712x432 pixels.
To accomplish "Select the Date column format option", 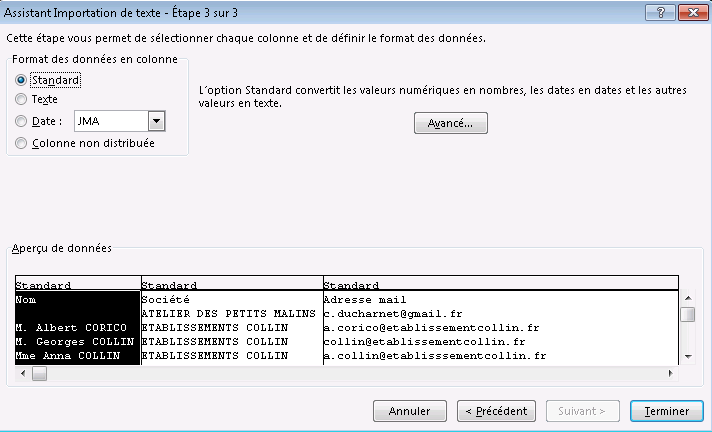I will click(x=22, y=121).
